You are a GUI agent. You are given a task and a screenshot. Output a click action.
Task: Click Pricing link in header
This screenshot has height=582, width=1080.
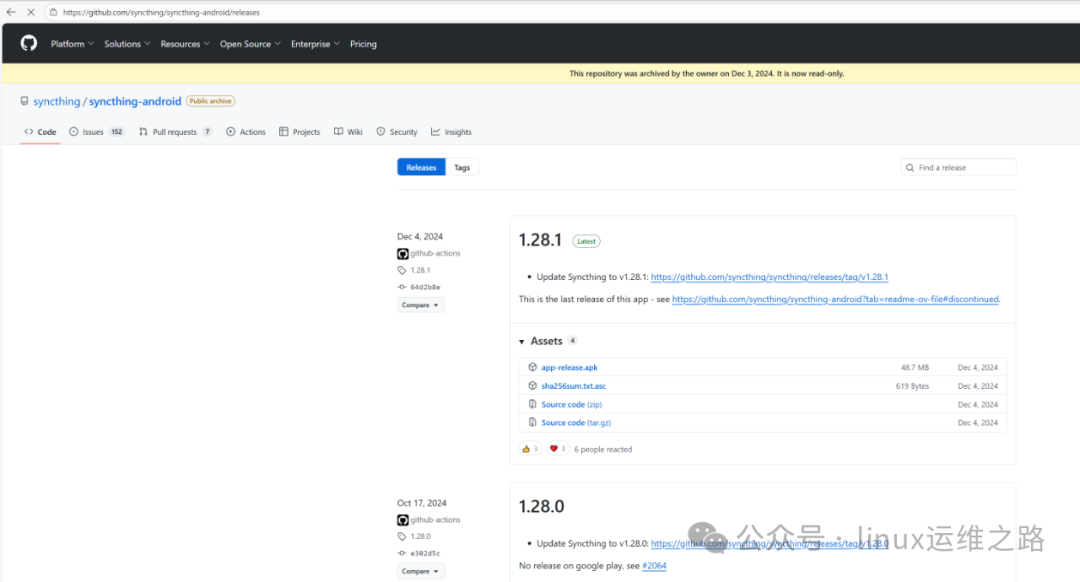tap(363, 43)
